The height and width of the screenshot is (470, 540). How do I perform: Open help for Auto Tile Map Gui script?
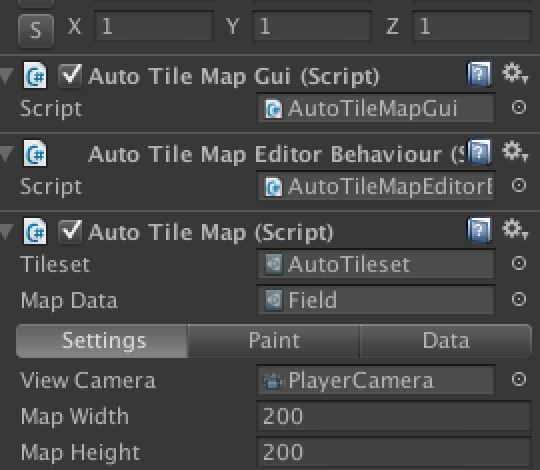click(479, 74)
